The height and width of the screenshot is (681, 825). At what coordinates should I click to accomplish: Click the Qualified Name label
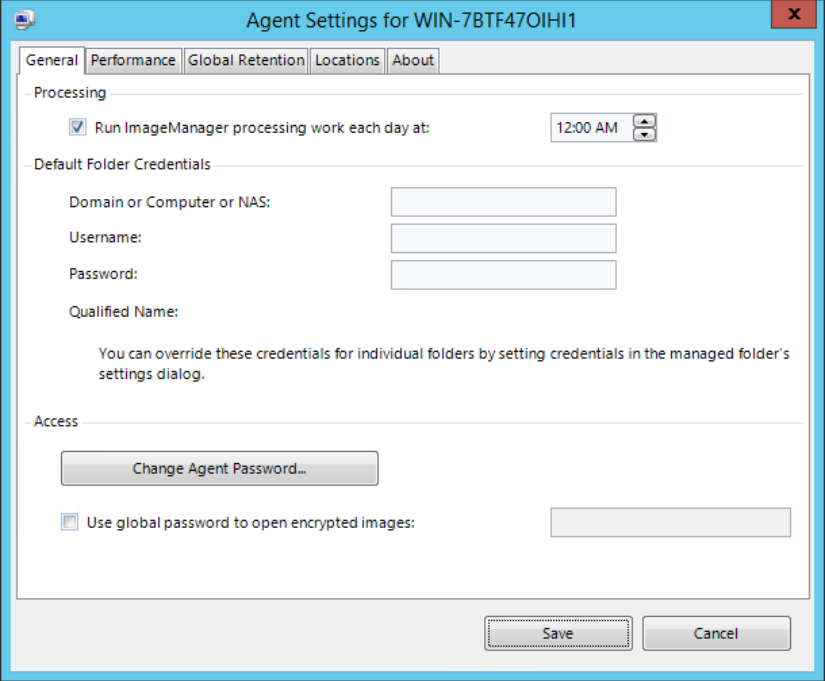point(124,312)
